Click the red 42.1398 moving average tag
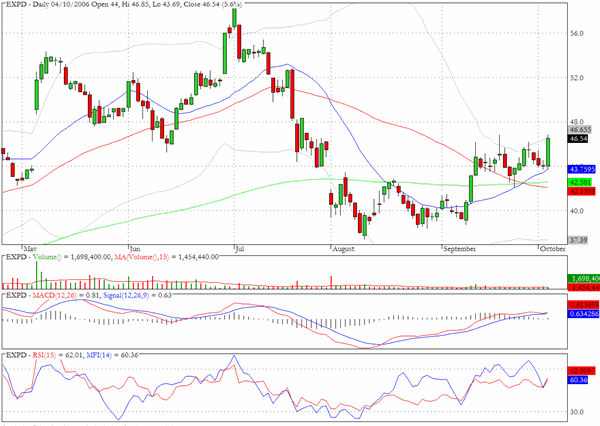The image size is (600, 426). [x=582, y=191]
